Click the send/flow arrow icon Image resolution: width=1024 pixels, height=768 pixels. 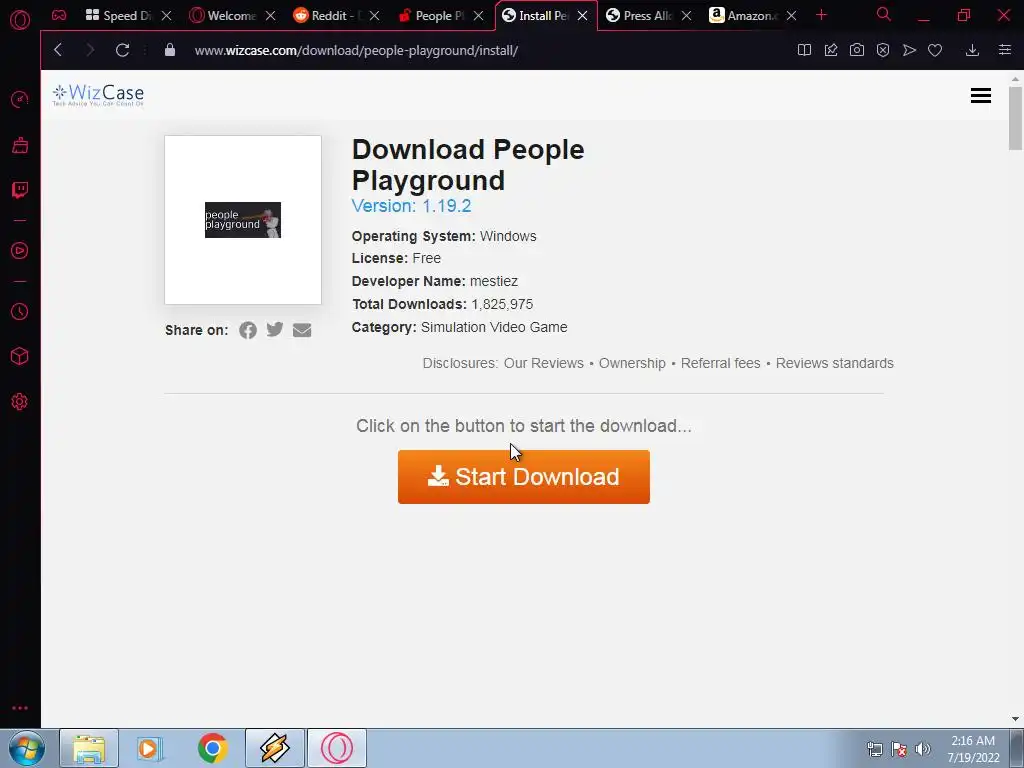(x=909, y=50)
